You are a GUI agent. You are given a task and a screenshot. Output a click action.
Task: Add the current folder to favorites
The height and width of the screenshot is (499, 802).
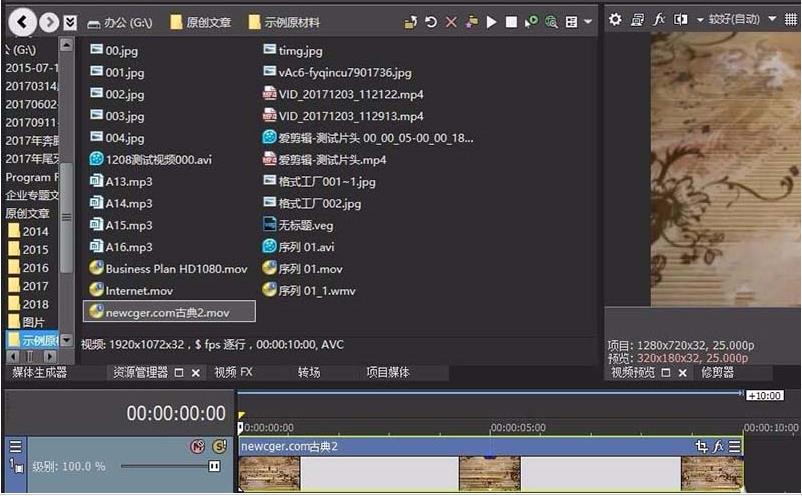[x=472, y=22]
